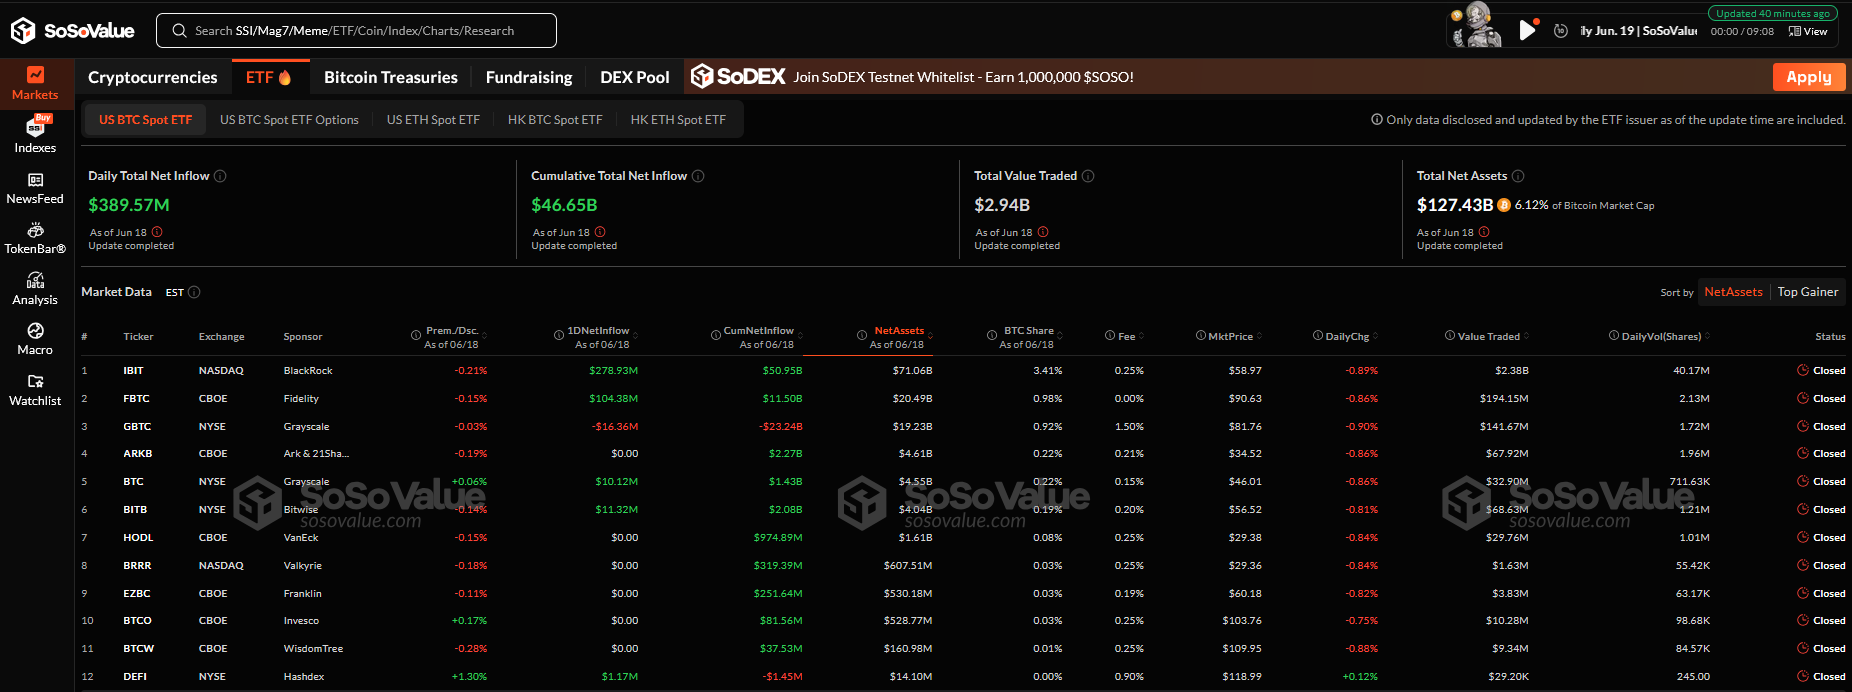This screenshot has height=692, width=1852.
Task: Click red alert icon under Total Value Traded
Action: pos(1043,232)
